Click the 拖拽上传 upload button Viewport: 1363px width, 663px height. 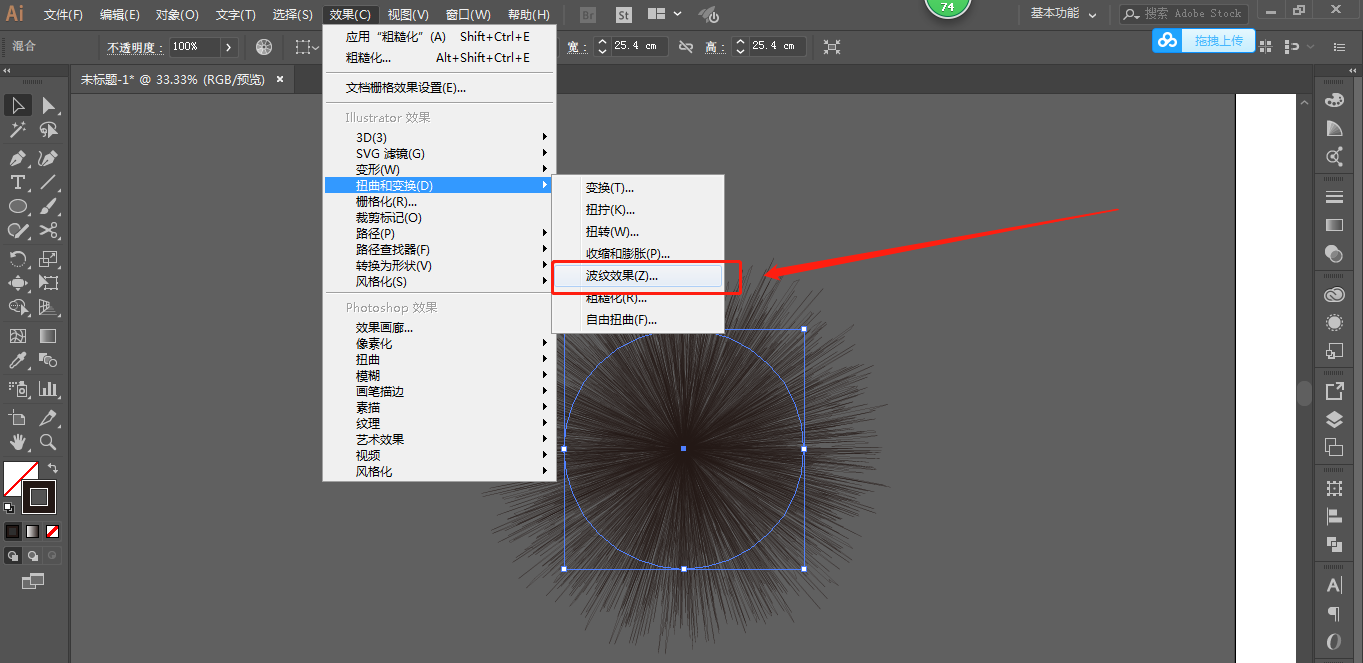1203,40
